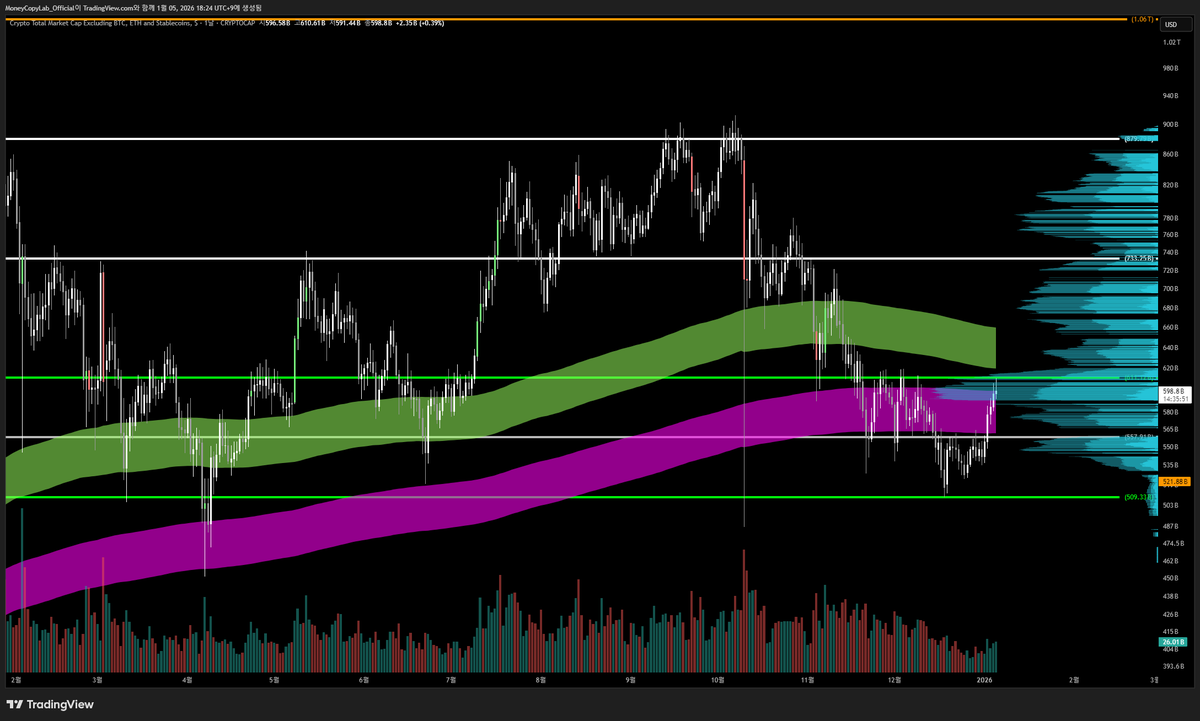This screenshot has width=1200, height=721.
Task: Click the 980 B price axis tick
Action: click(x=1171, y=68)
